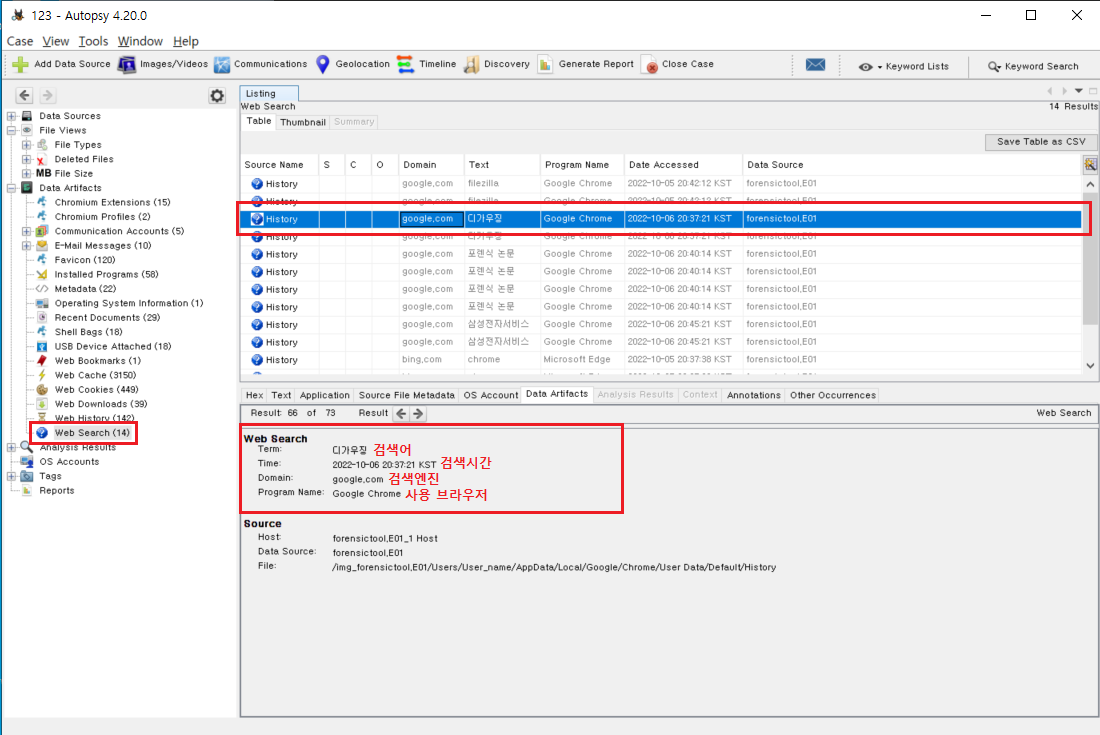Open the Window menu
This screenshot has height=735, width=1100.
tap(140, 41)
